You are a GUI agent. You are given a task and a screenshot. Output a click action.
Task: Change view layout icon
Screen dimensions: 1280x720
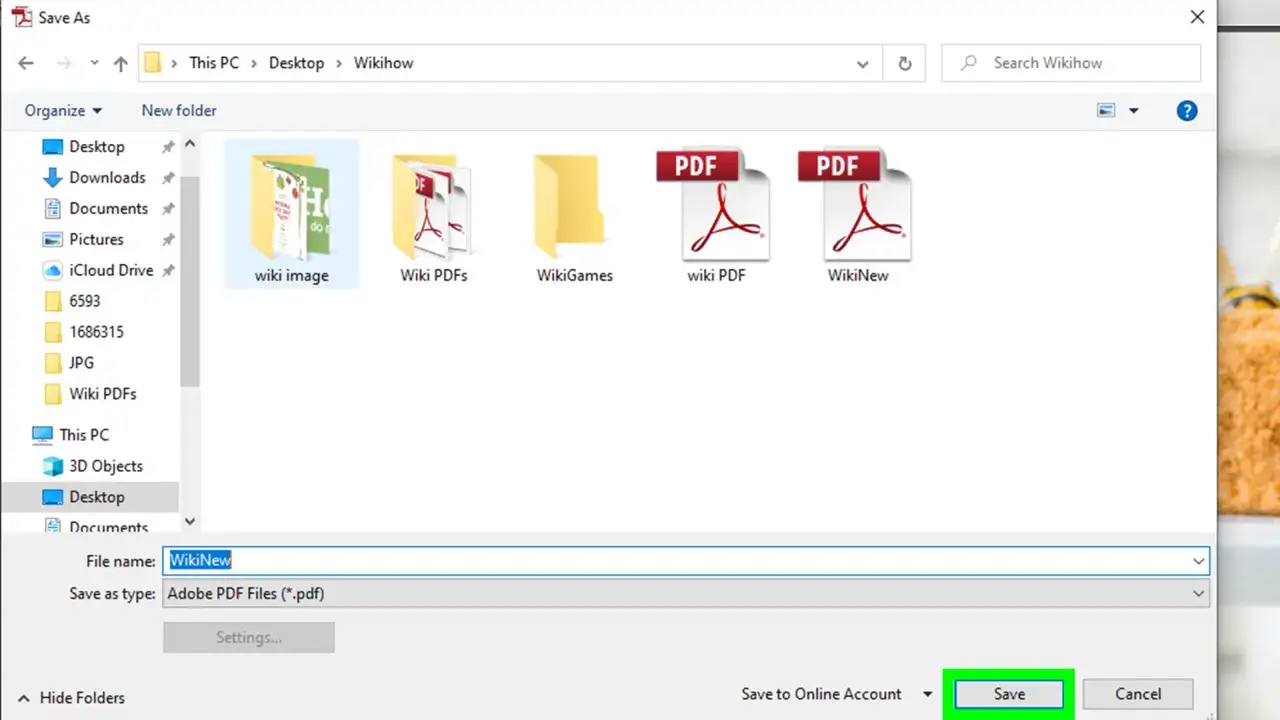pos(1106,111)
